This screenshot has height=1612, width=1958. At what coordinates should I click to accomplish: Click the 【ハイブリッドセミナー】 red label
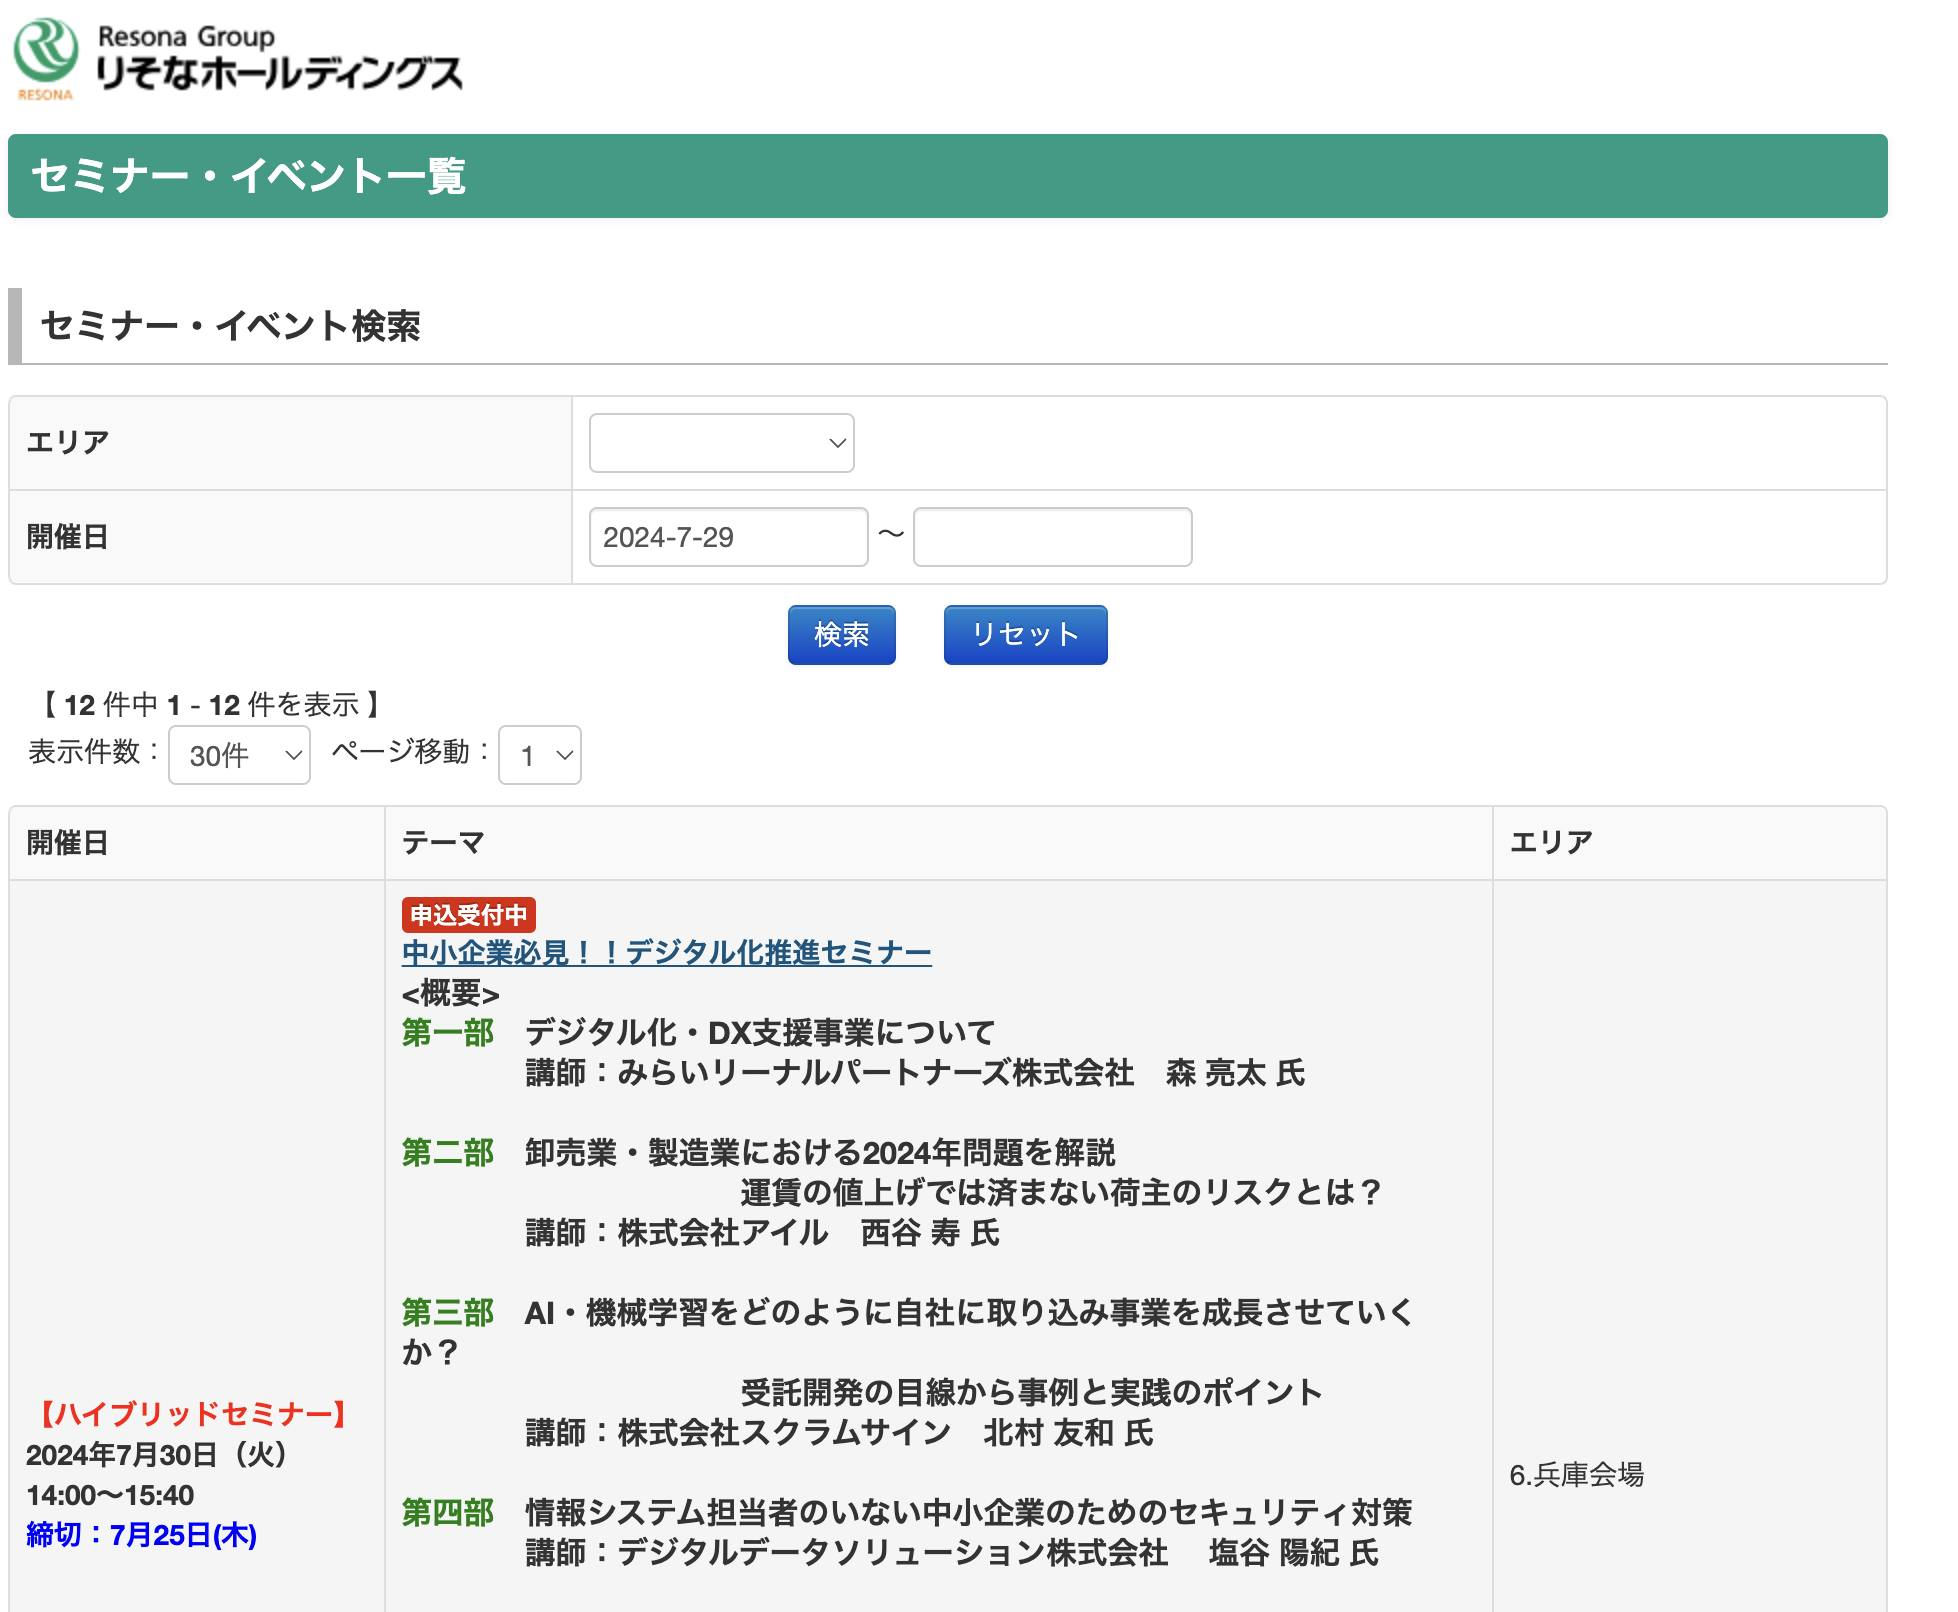(x=192, y=1414)
